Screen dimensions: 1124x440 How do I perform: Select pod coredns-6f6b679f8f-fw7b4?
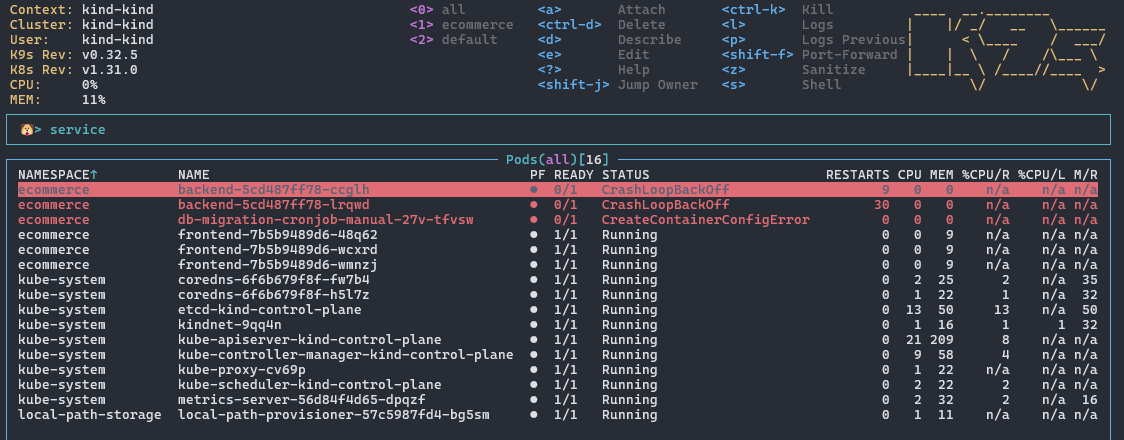coord(558,279)
